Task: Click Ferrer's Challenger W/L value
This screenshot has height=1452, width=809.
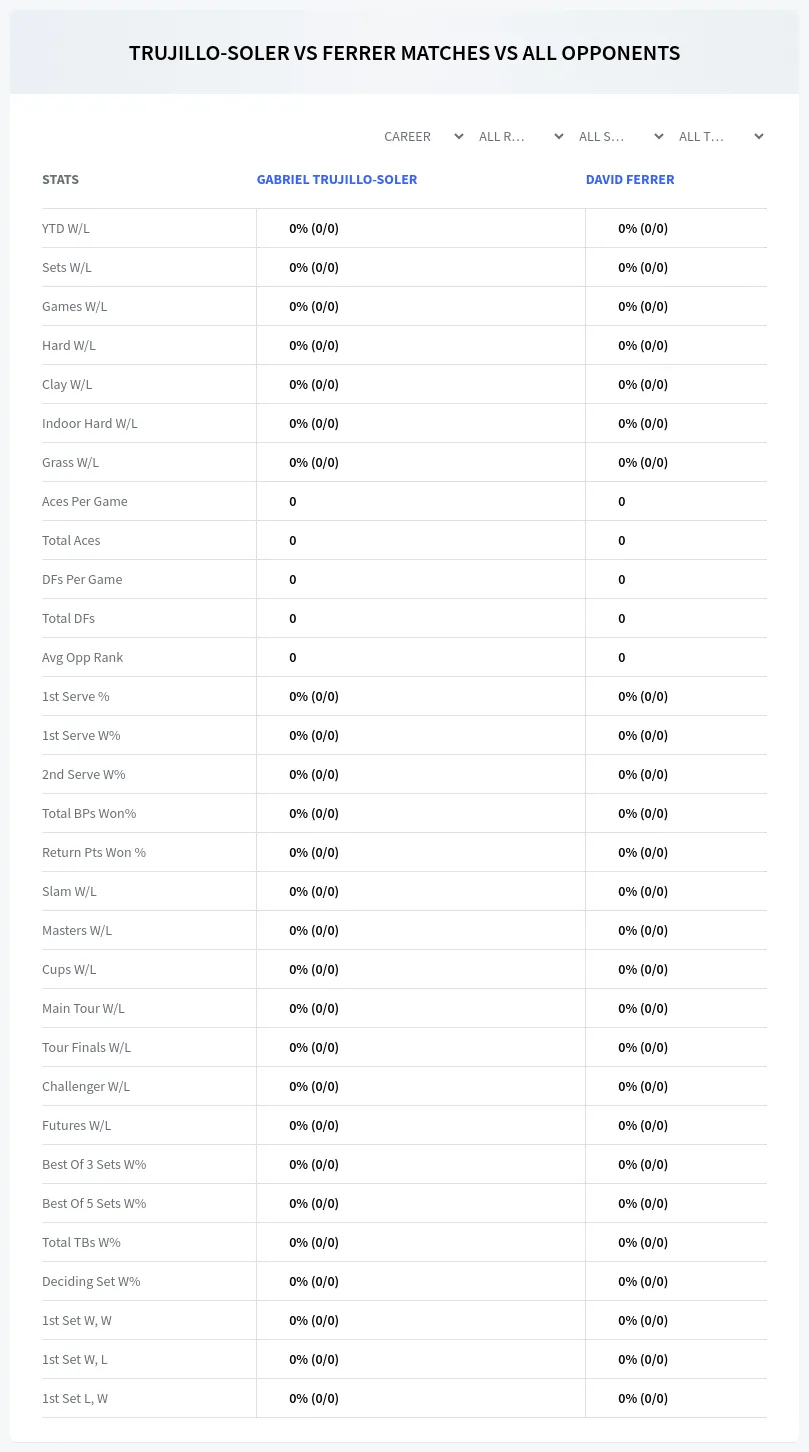Action: click(x=643, y=1086)
